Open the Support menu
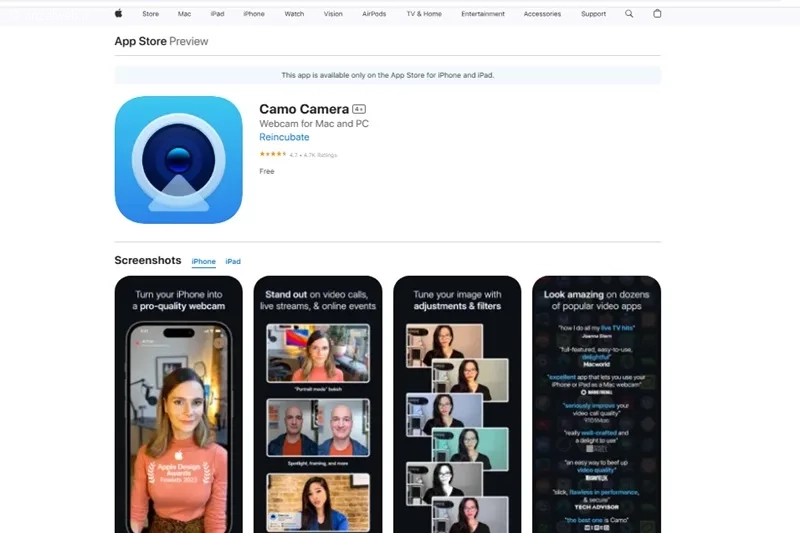Image resolution: width=800 pixels, height=533 pixels. point(593,14)
